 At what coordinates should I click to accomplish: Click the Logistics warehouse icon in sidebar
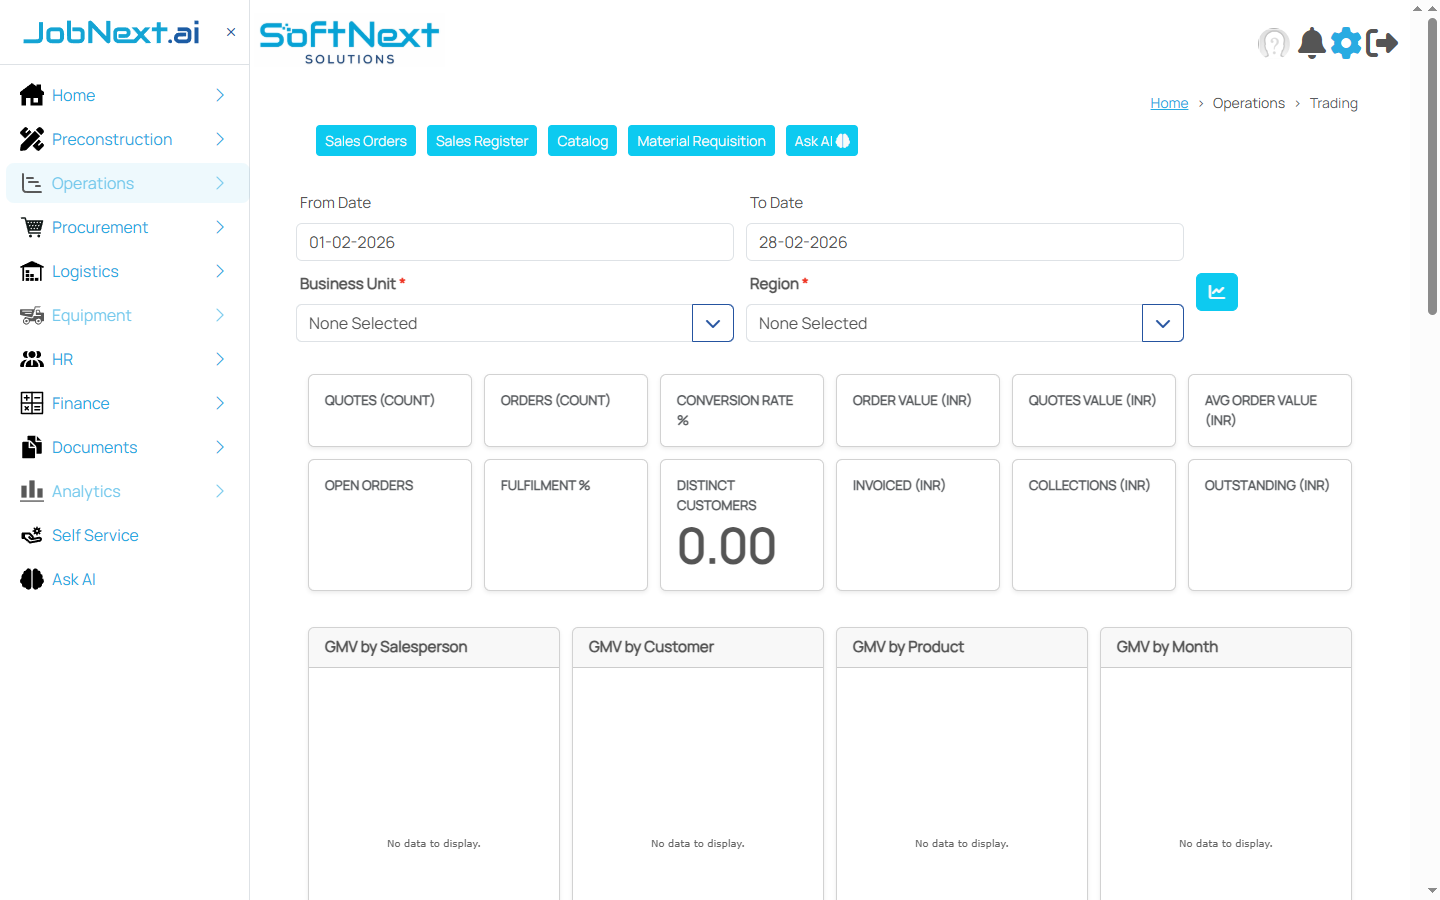(x=32, y=272)
